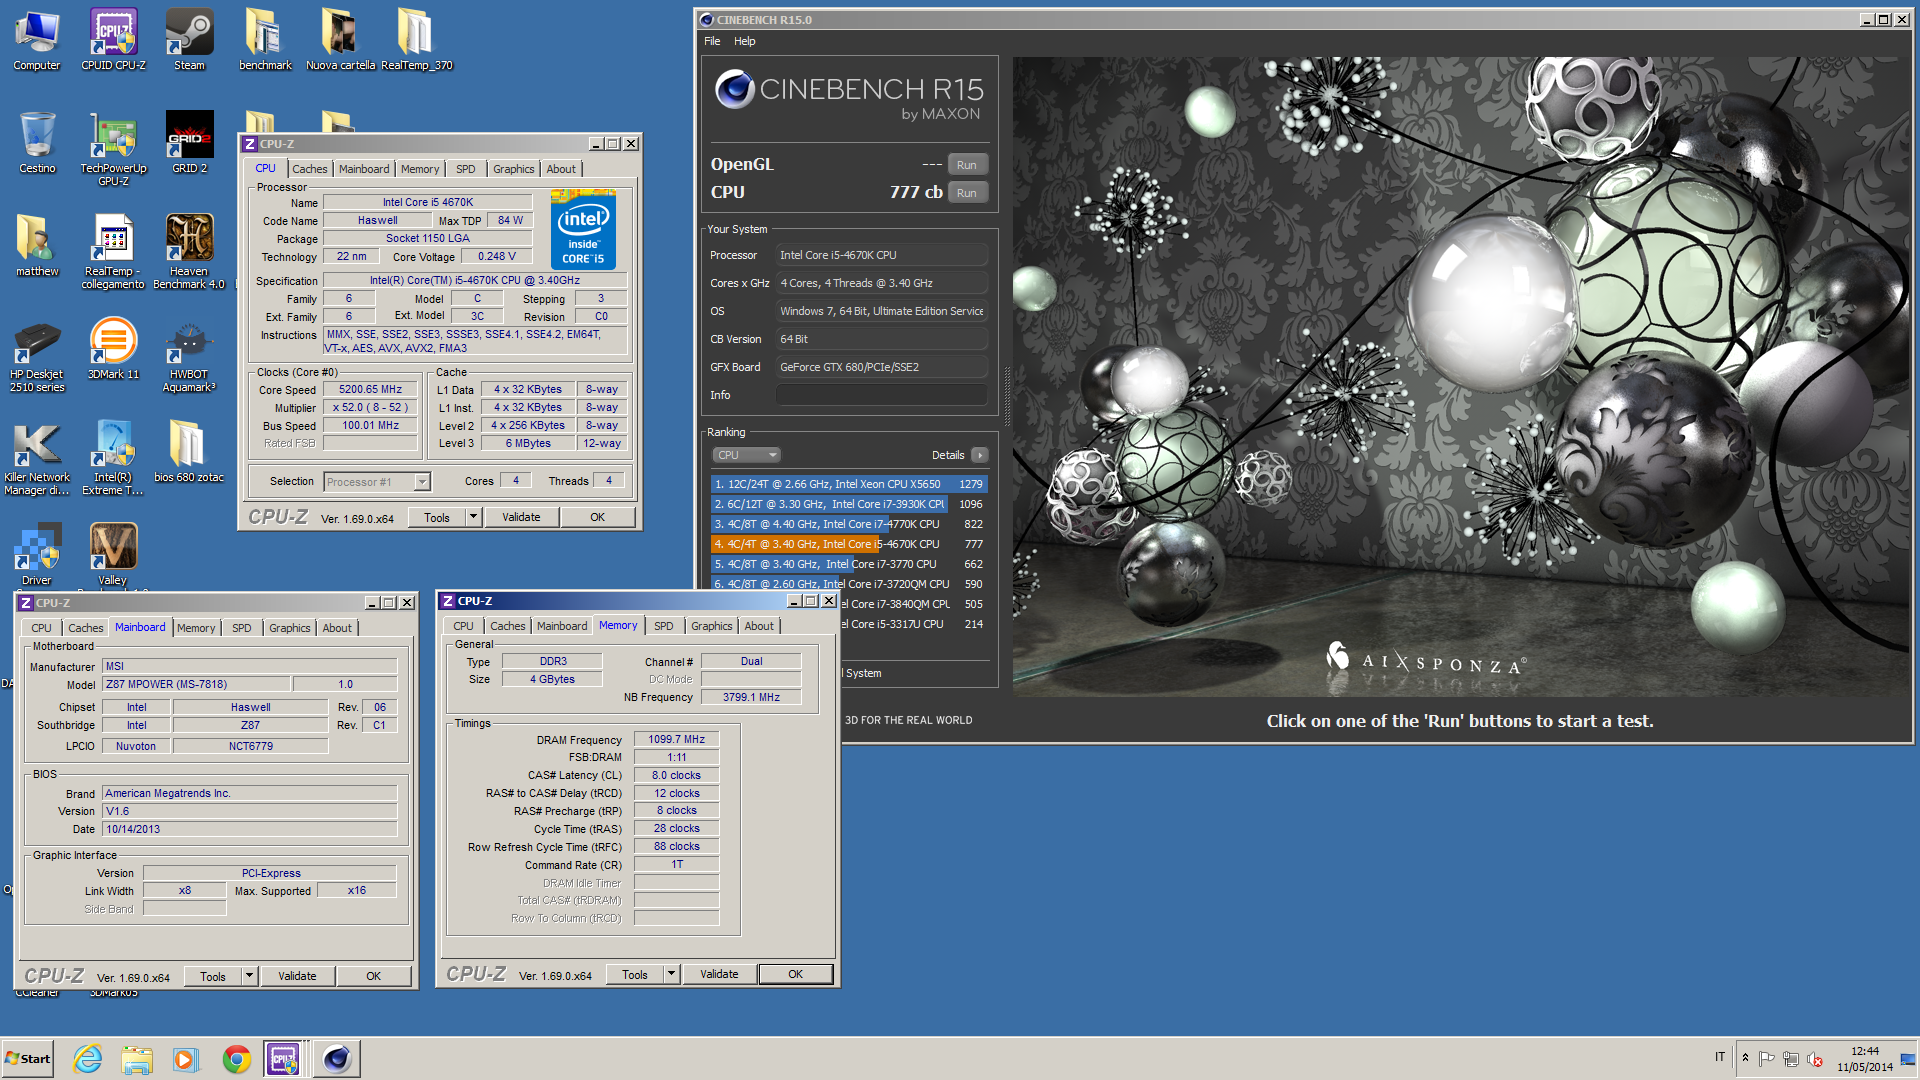Viewport: 1920px width, 1080px height.
Task: Launch the TechPowerUp GPU-Z shortcut
Action: (x=113, y=149)
